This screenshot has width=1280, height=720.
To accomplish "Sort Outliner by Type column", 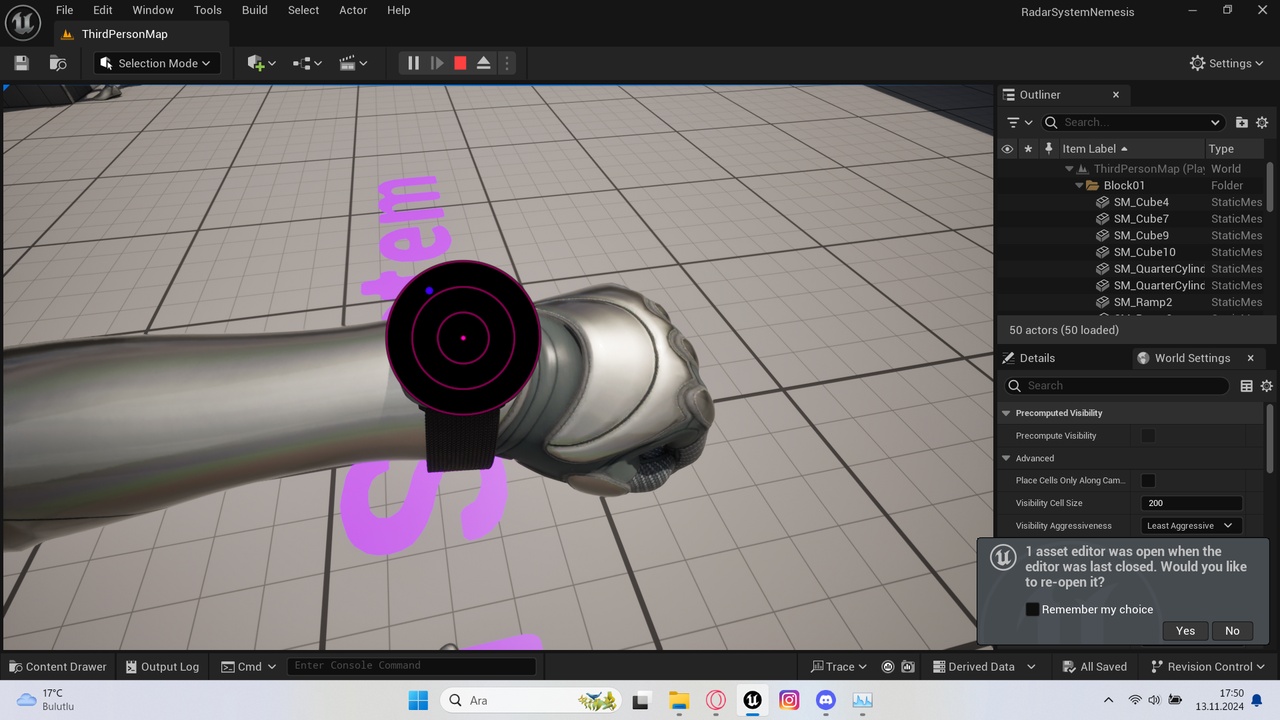I will tap(1236, 148).
